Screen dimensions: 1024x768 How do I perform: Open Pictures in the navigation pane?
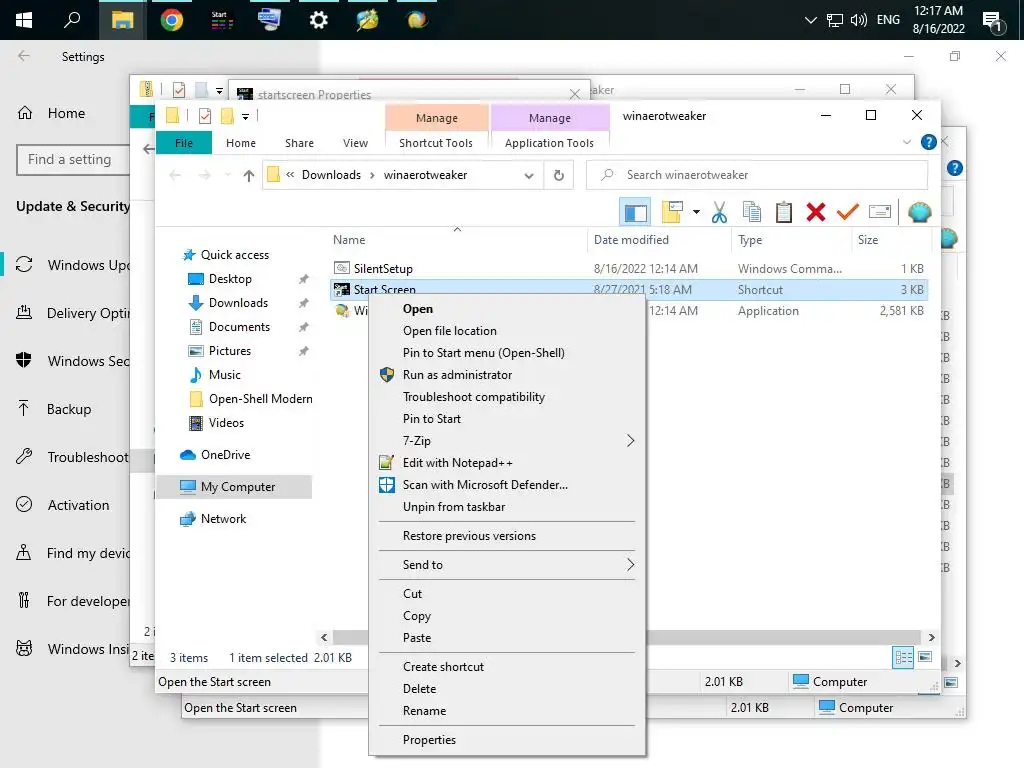point(229,351)
